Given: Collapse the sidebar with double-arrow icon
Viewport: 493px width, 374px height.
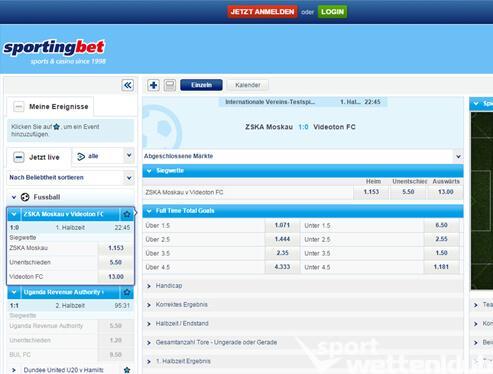Looking at the screenshot, I should [x=127, y=85].
